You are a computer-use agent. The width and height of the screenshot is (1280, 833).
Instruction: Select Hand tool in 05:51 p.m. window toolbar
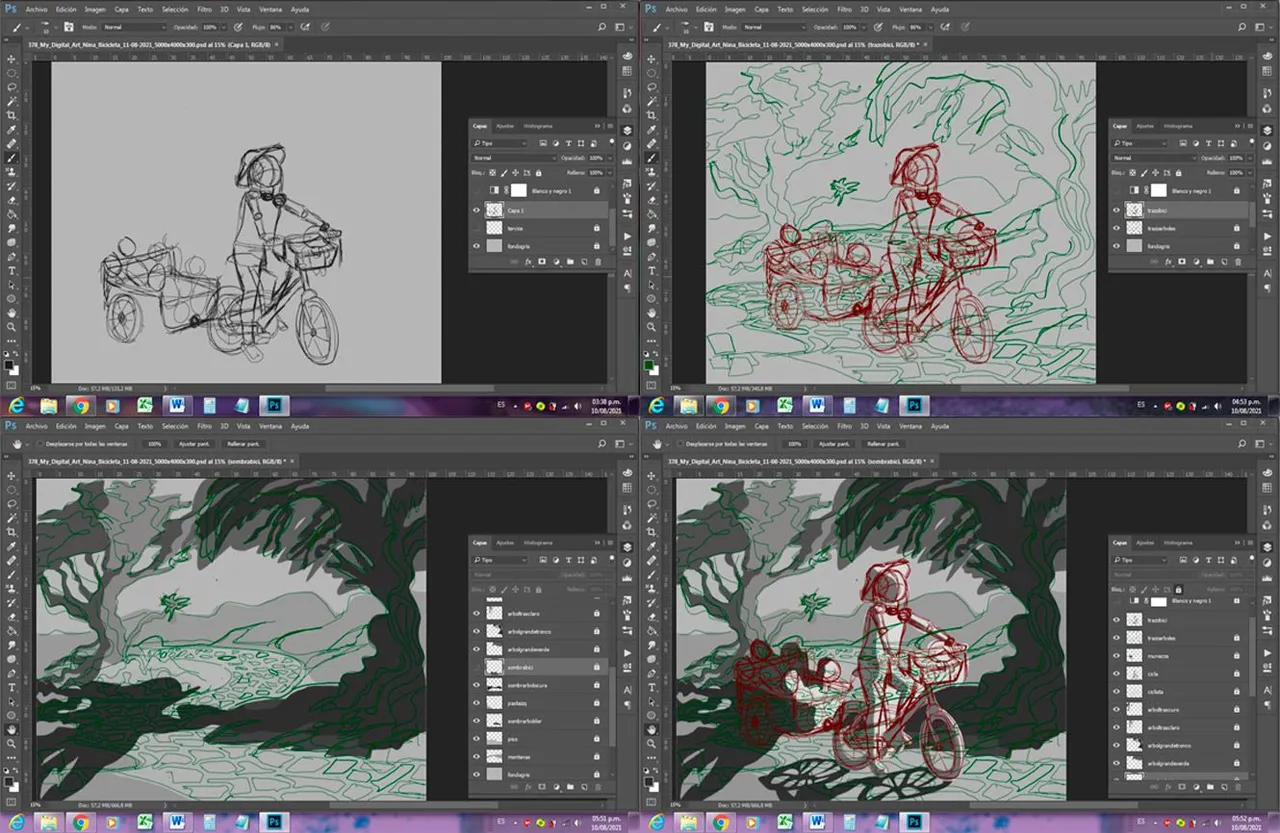coord(12,730)
